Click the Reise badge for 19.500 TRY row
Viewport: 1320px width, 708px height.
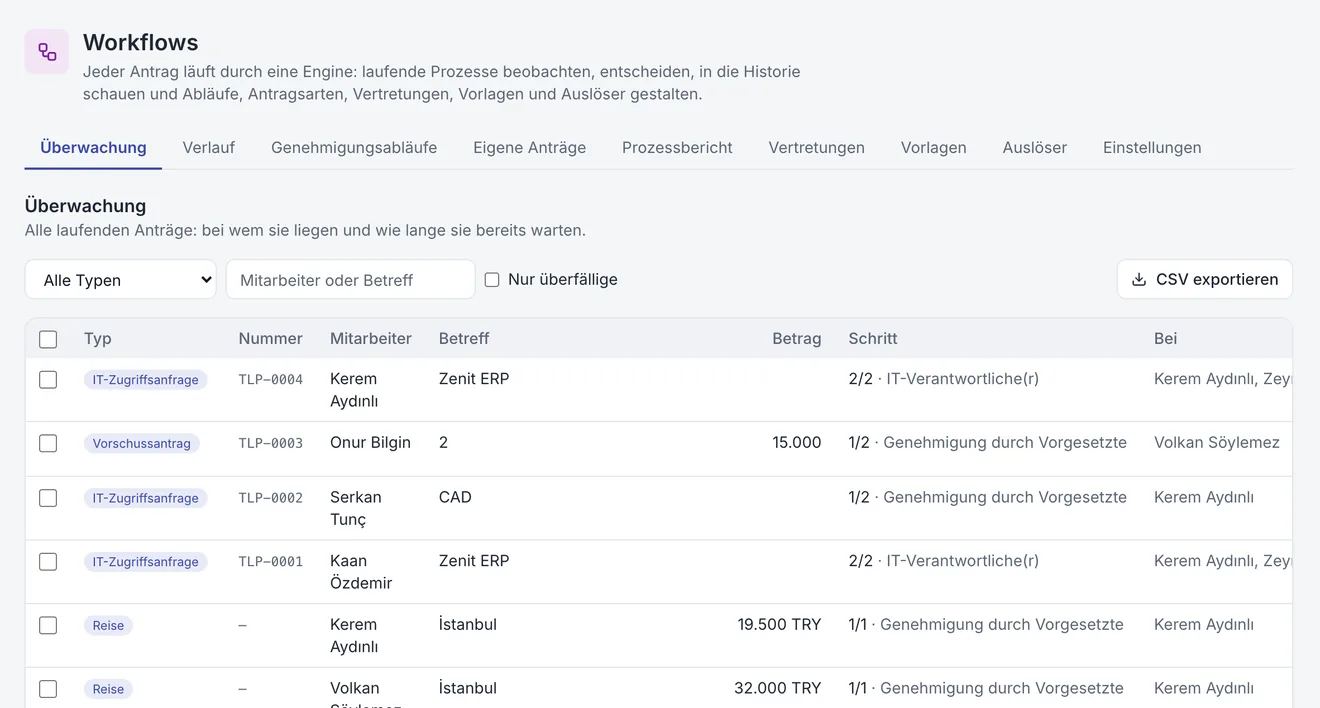click(x=108, y=625)
